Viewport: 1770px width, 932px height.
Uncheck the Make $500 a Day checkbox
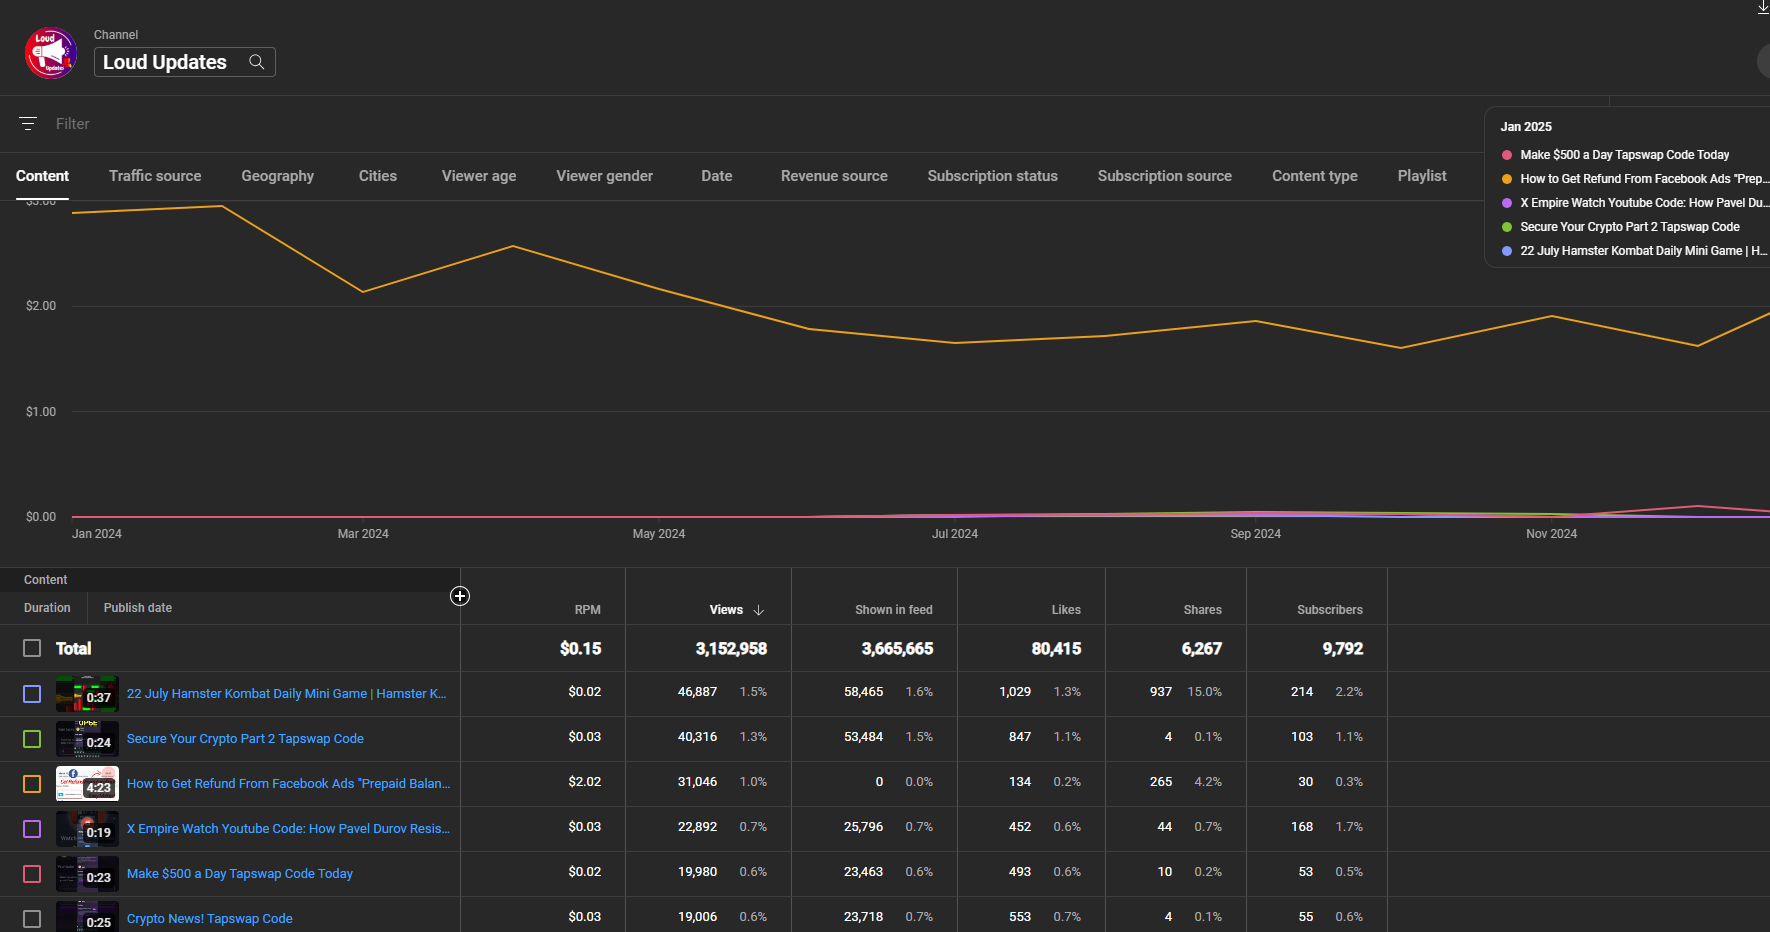click(x=32, y=874)
